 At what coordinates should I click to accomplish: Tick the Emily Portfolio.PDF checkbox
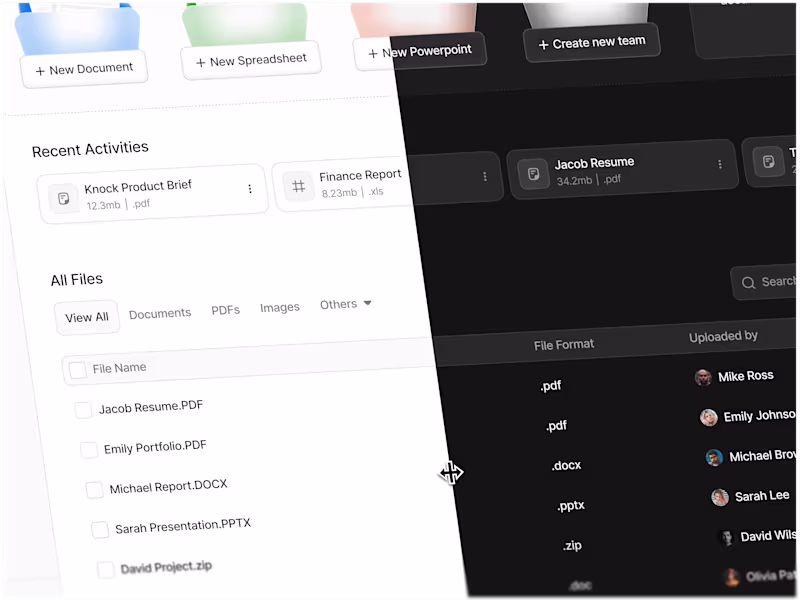[89, 450]
